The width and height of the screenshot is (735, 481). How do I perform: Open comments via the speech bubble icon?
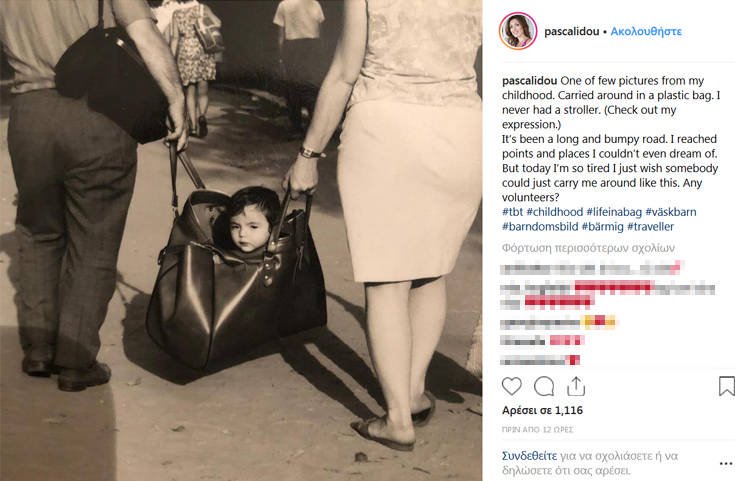[544, 387]
